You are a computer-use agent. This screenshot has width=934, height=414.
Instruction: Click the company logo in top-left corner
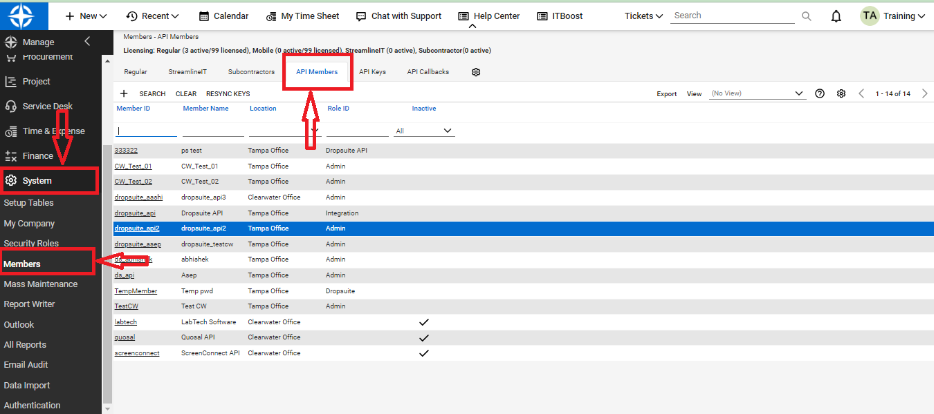[21, 17]
